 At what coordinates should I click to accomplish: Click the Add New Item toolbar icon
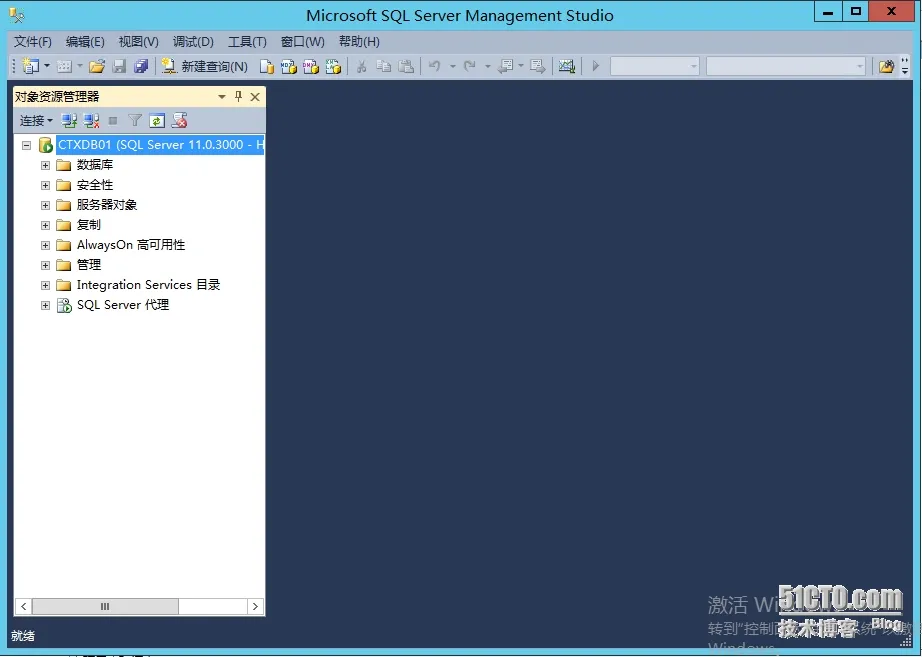click(64, 66)
